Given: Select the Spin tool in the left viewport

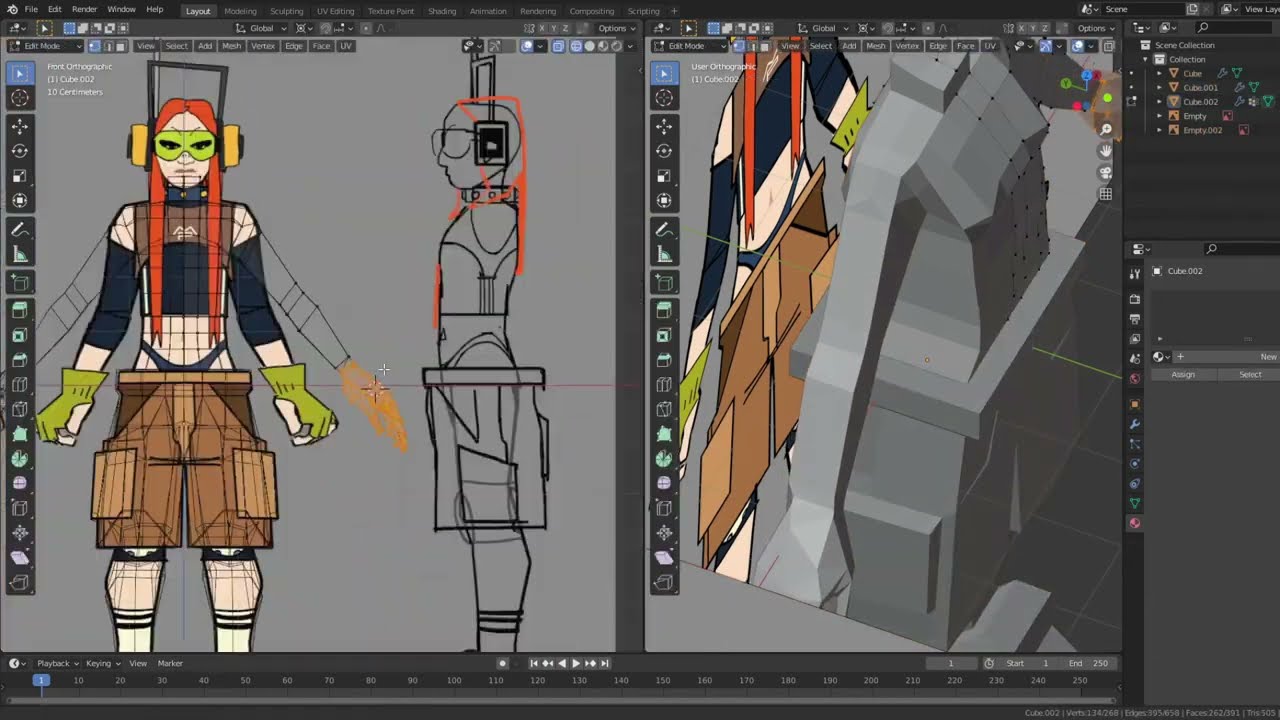Looking at the screenshot, I should [x=20, y=459].
